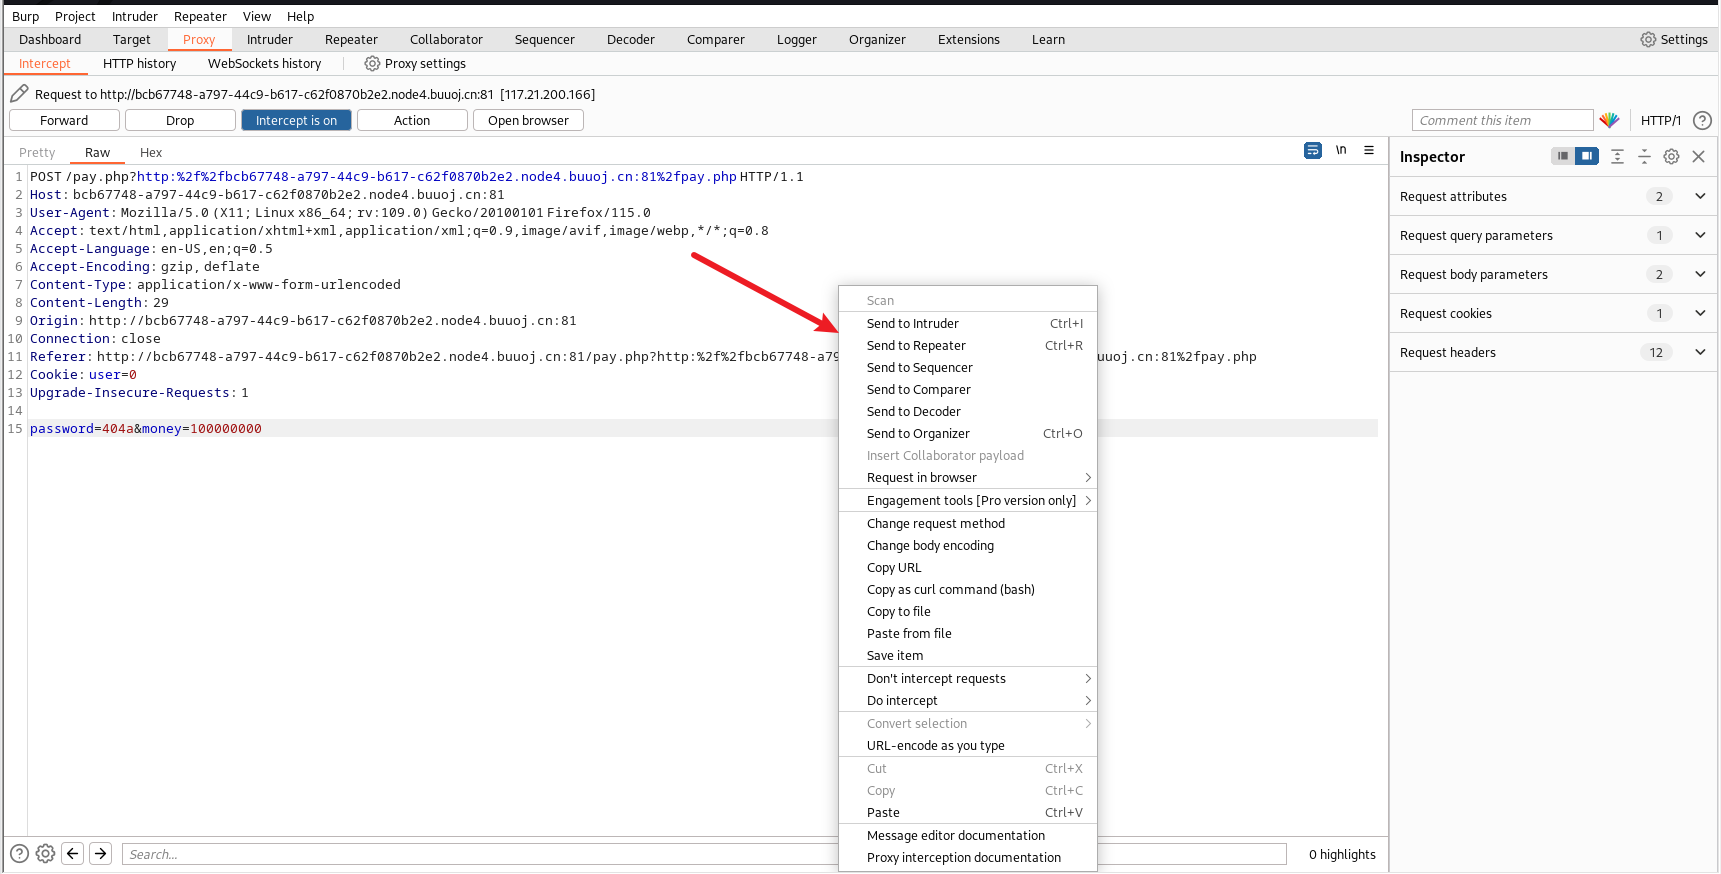Switch editor to Pretty view
Screen dimensions: 1721x874
(37, 152)
